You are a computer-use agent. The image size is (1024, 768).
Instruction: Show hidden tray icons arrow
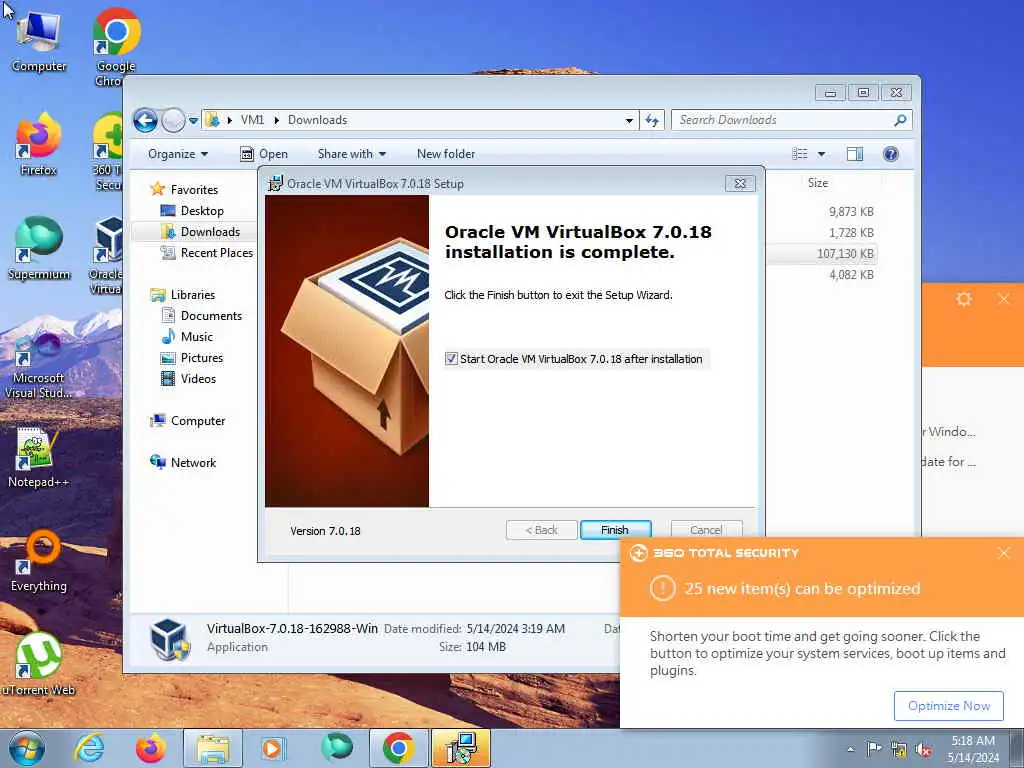(850, 749)
